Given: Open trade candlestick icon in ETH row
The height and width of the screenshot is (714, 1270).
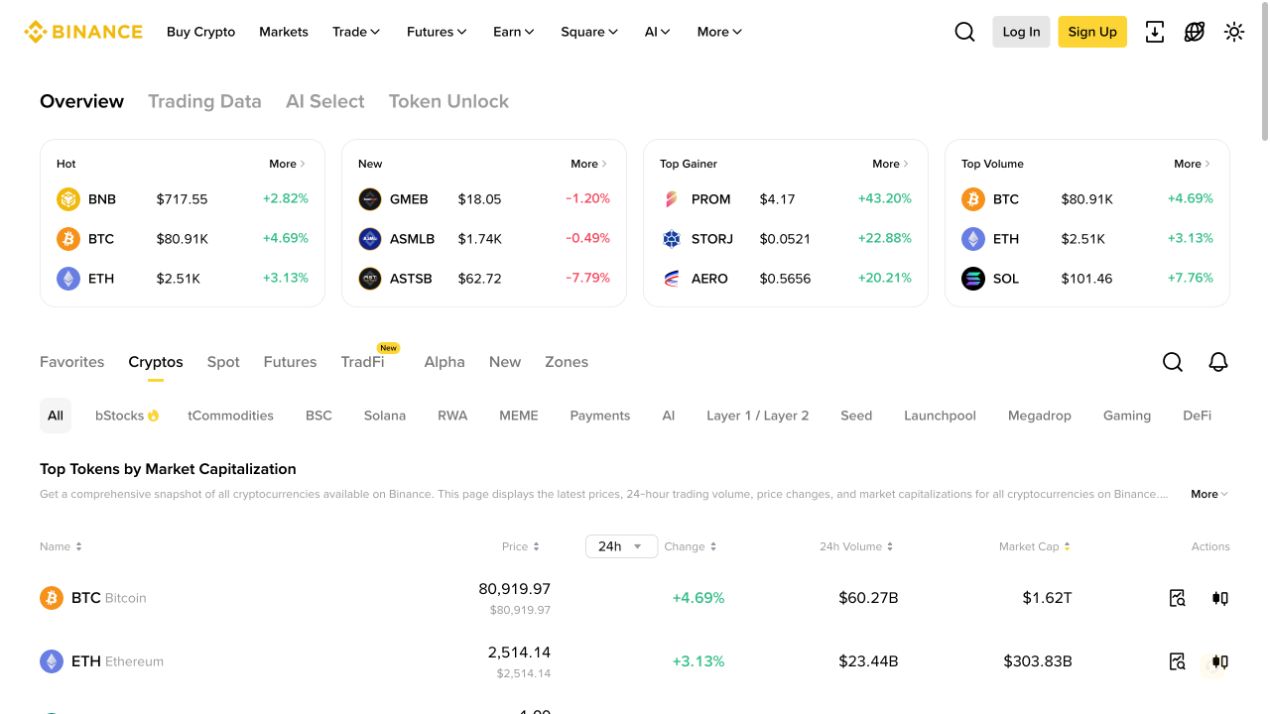Looking at the screenshot, I should (1220, 661).
